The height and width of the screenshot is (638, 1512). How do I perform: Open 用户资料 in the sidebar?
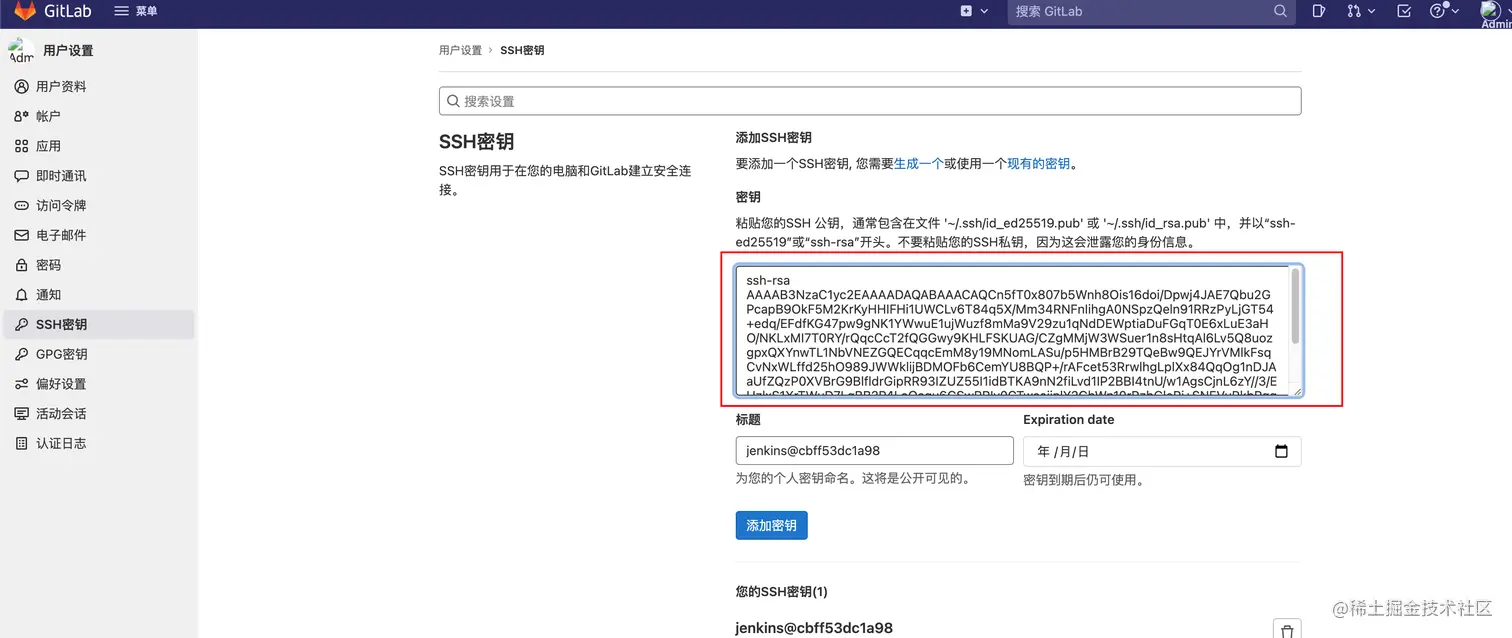[99, 87]
